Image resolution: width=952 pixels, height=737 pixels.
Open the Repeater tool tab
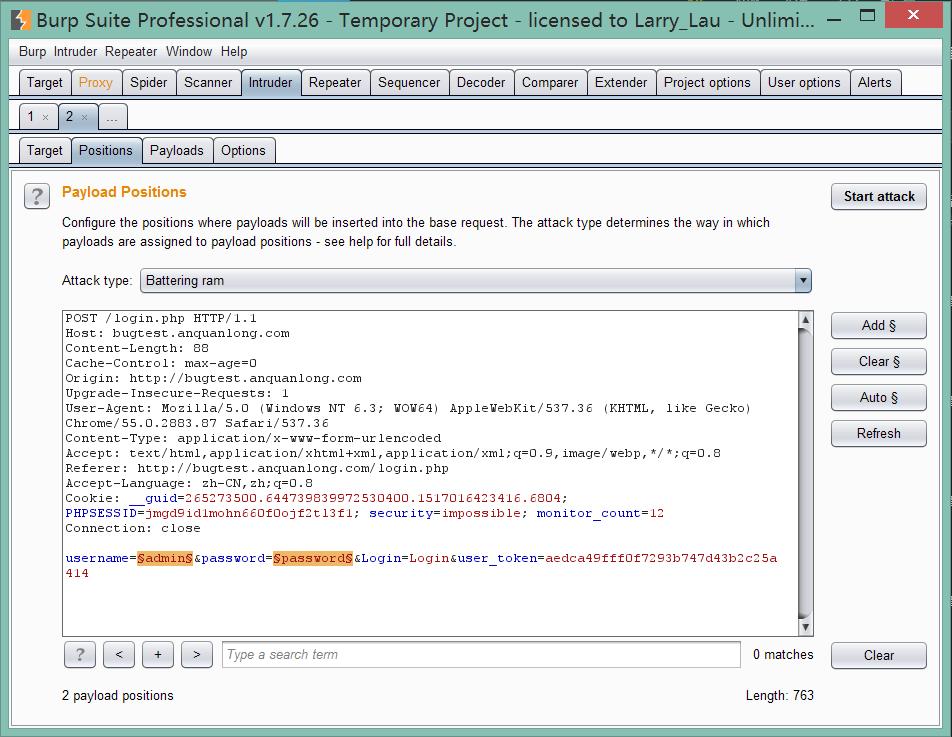tap(334, 83)
